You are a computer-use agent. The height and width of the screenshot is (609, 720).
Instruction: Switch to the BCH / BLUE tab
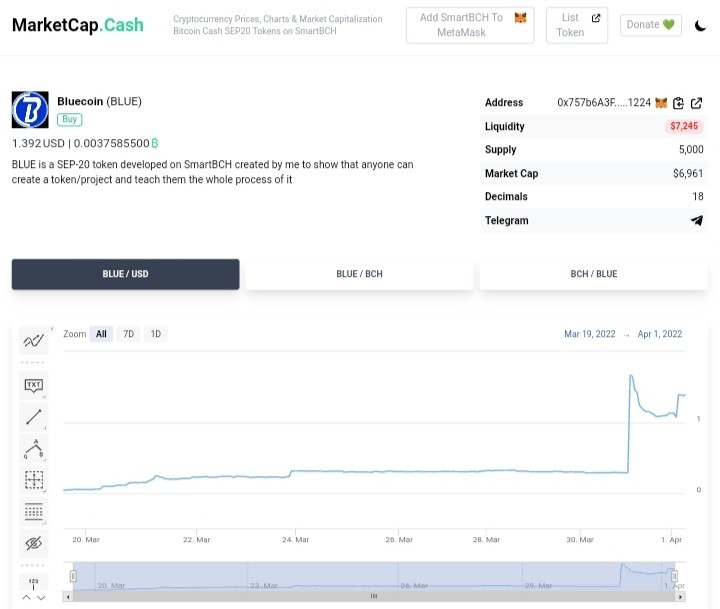(593, 274)
